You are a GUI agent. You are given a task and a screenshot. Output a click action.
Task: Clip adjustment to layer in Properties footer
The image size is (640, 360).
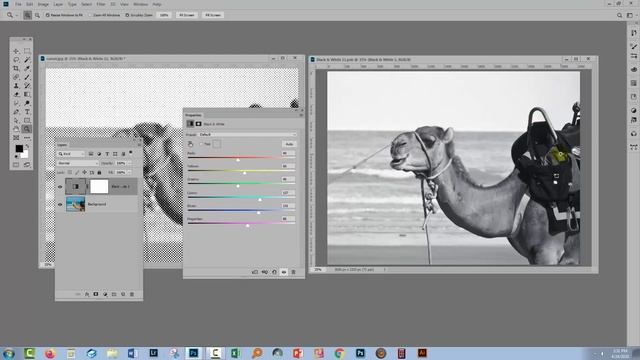coord(255,272)
